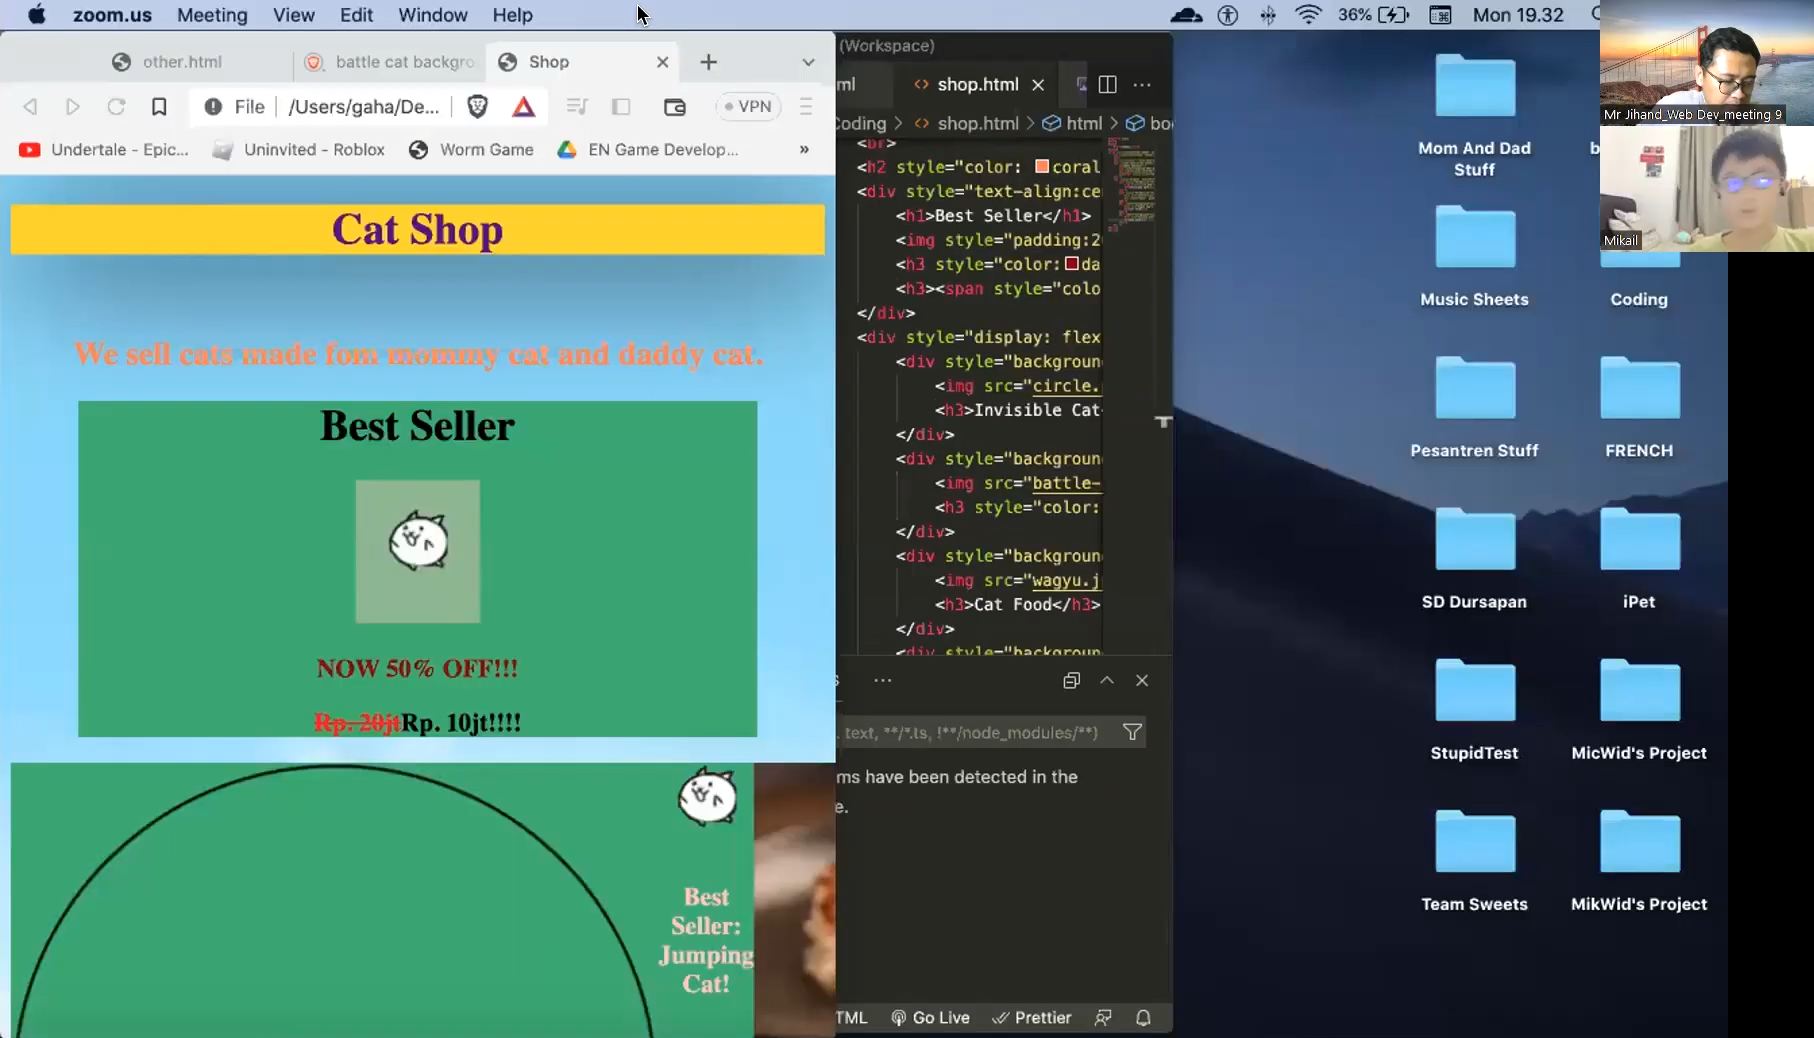Image resolution: width=1814 pixels, height=1038 pixels.
Task: Open Brave Rewards triangle icon
Action: click(523, 106)
